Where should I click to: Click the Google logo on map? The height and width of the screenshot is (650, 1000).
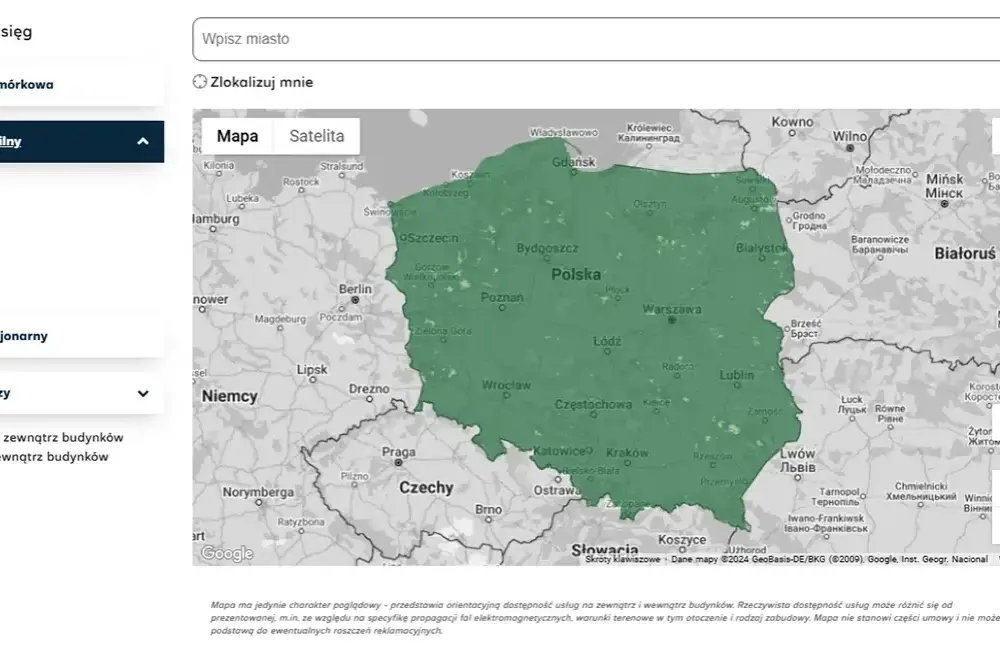click(x=227, y=553)
